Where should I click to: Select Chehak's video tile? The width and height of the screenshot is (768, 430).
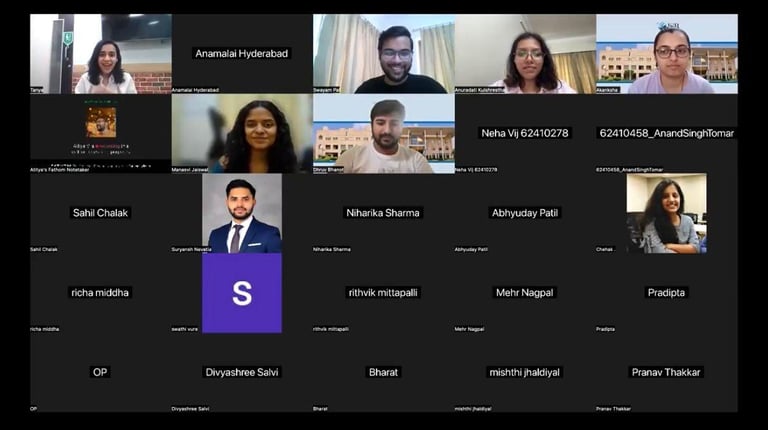pyautogui.click(x=667, y=213)
